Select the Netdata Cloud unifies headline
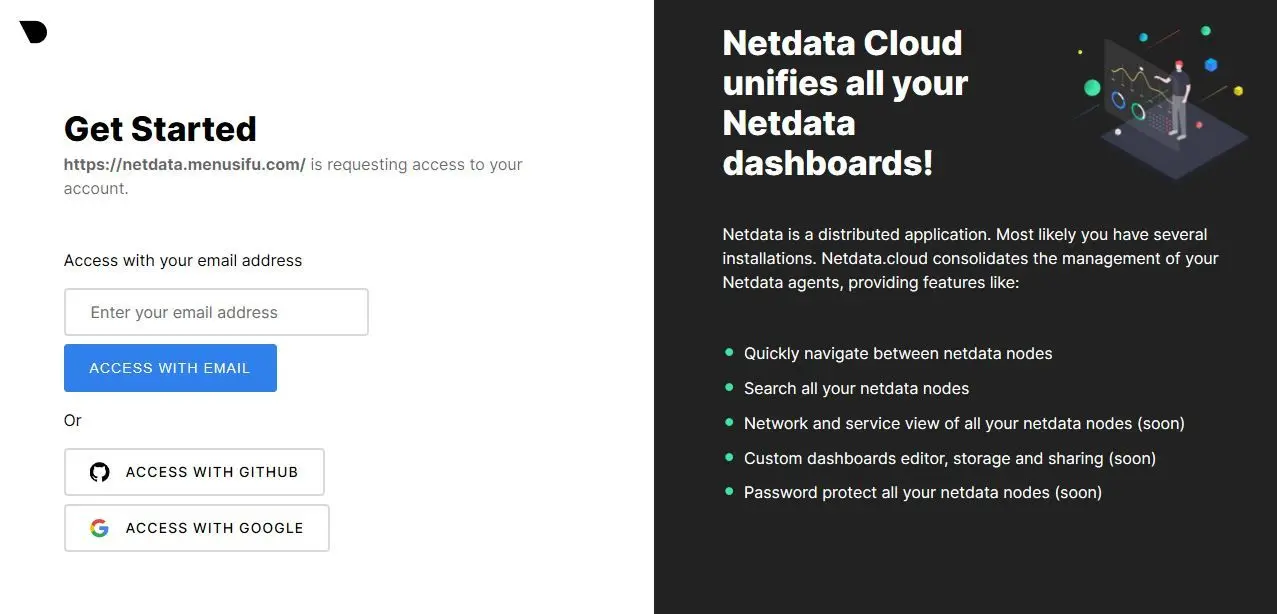This screenshot has width=1277, height=614. click(x=845, y=102)
